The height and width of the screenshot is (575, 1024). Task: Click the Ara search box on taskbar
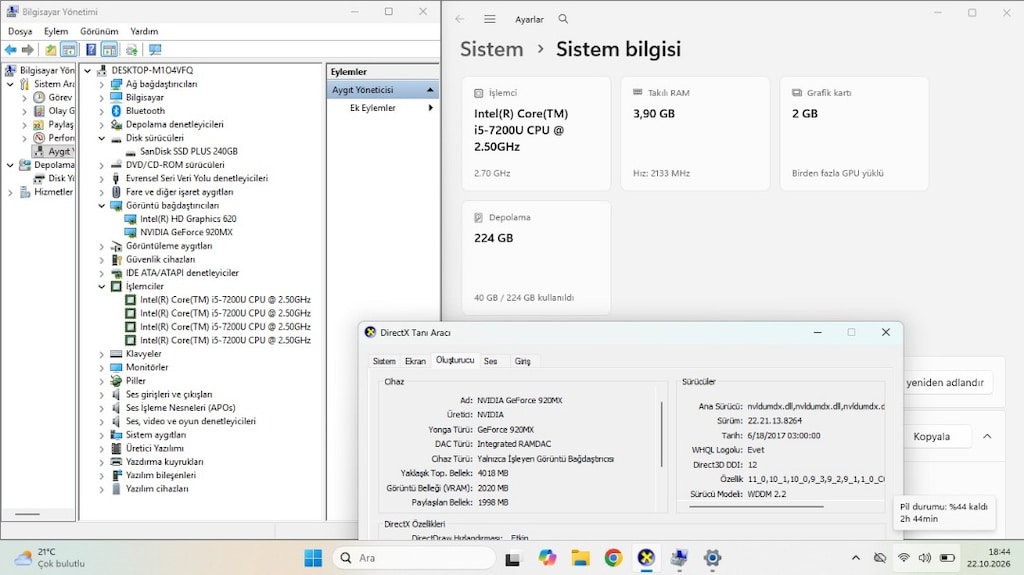pos(414,557)
